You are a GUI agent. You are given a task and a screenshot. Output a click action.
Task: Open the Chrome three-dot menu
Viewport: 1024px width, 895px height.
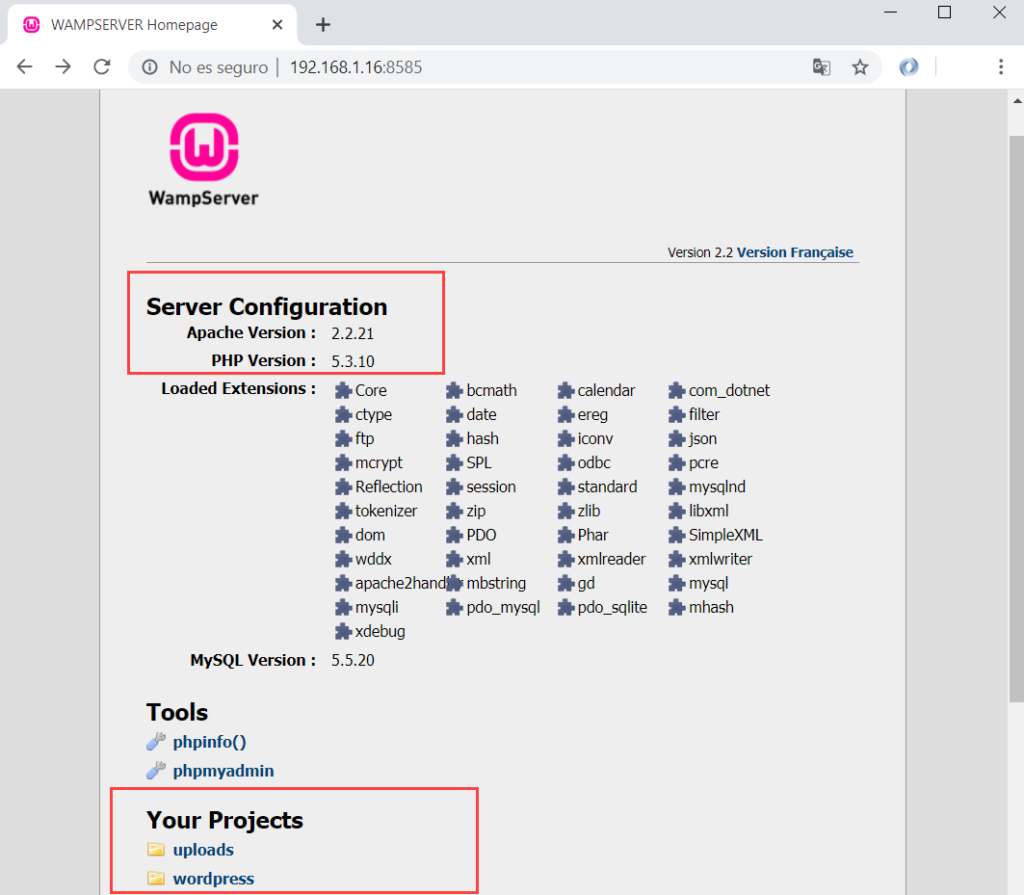[1000, 67]
